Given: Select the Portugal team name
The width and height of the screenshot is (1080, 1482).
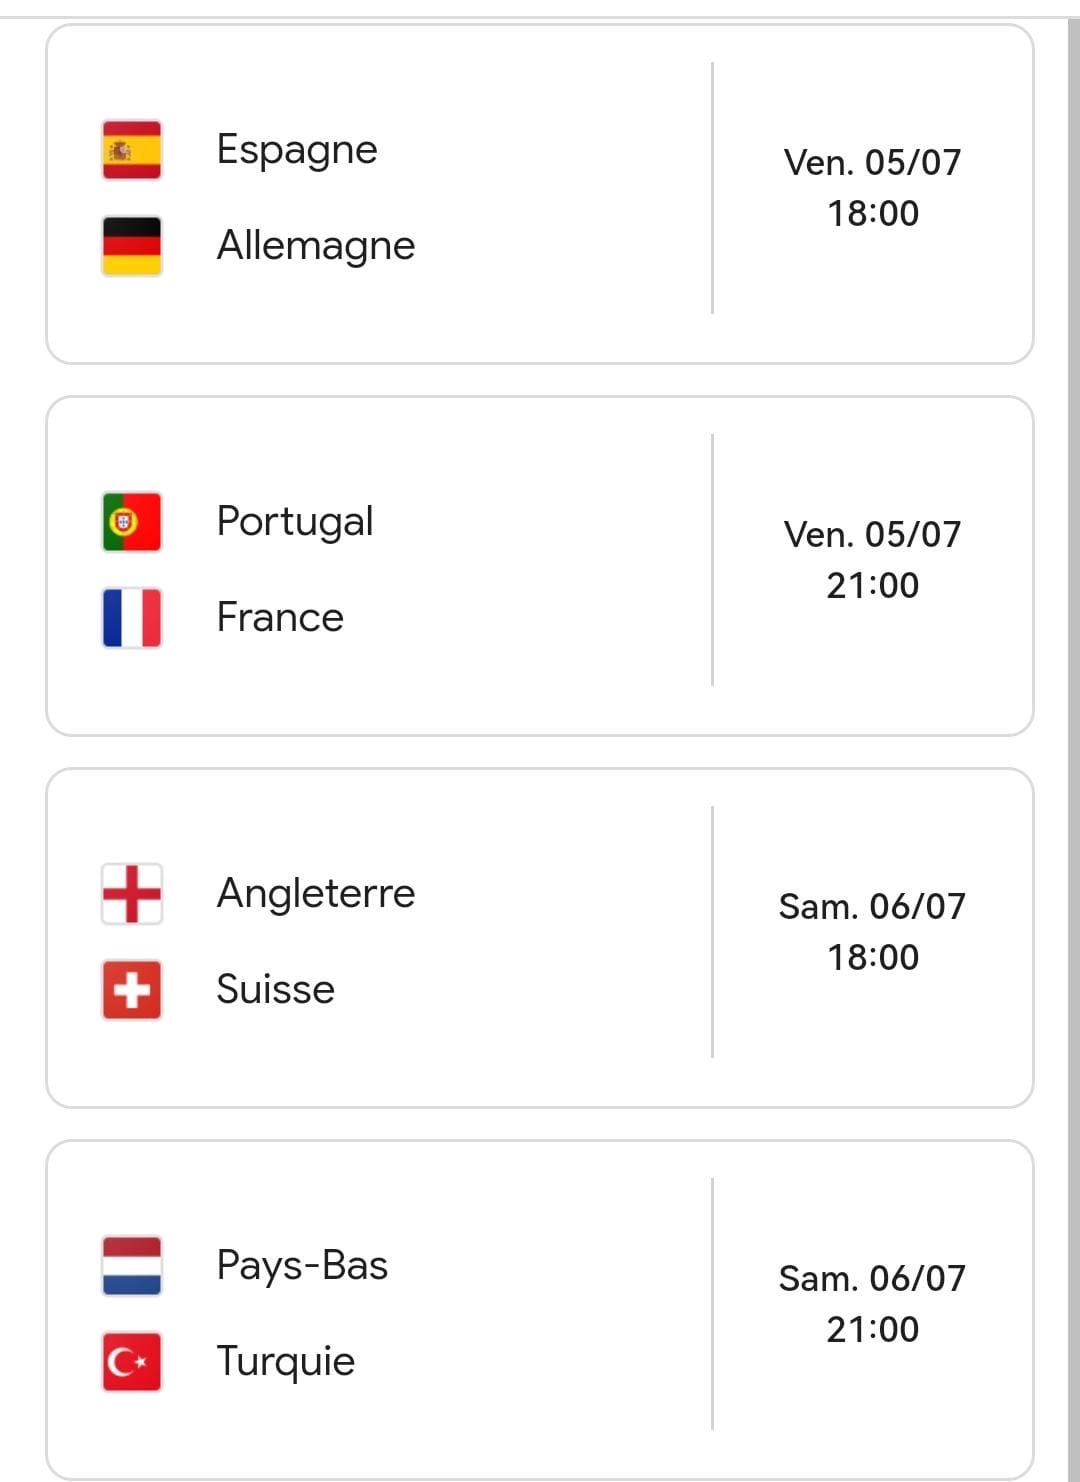Looking at the screenshot, I should click(x=295, y=522).
